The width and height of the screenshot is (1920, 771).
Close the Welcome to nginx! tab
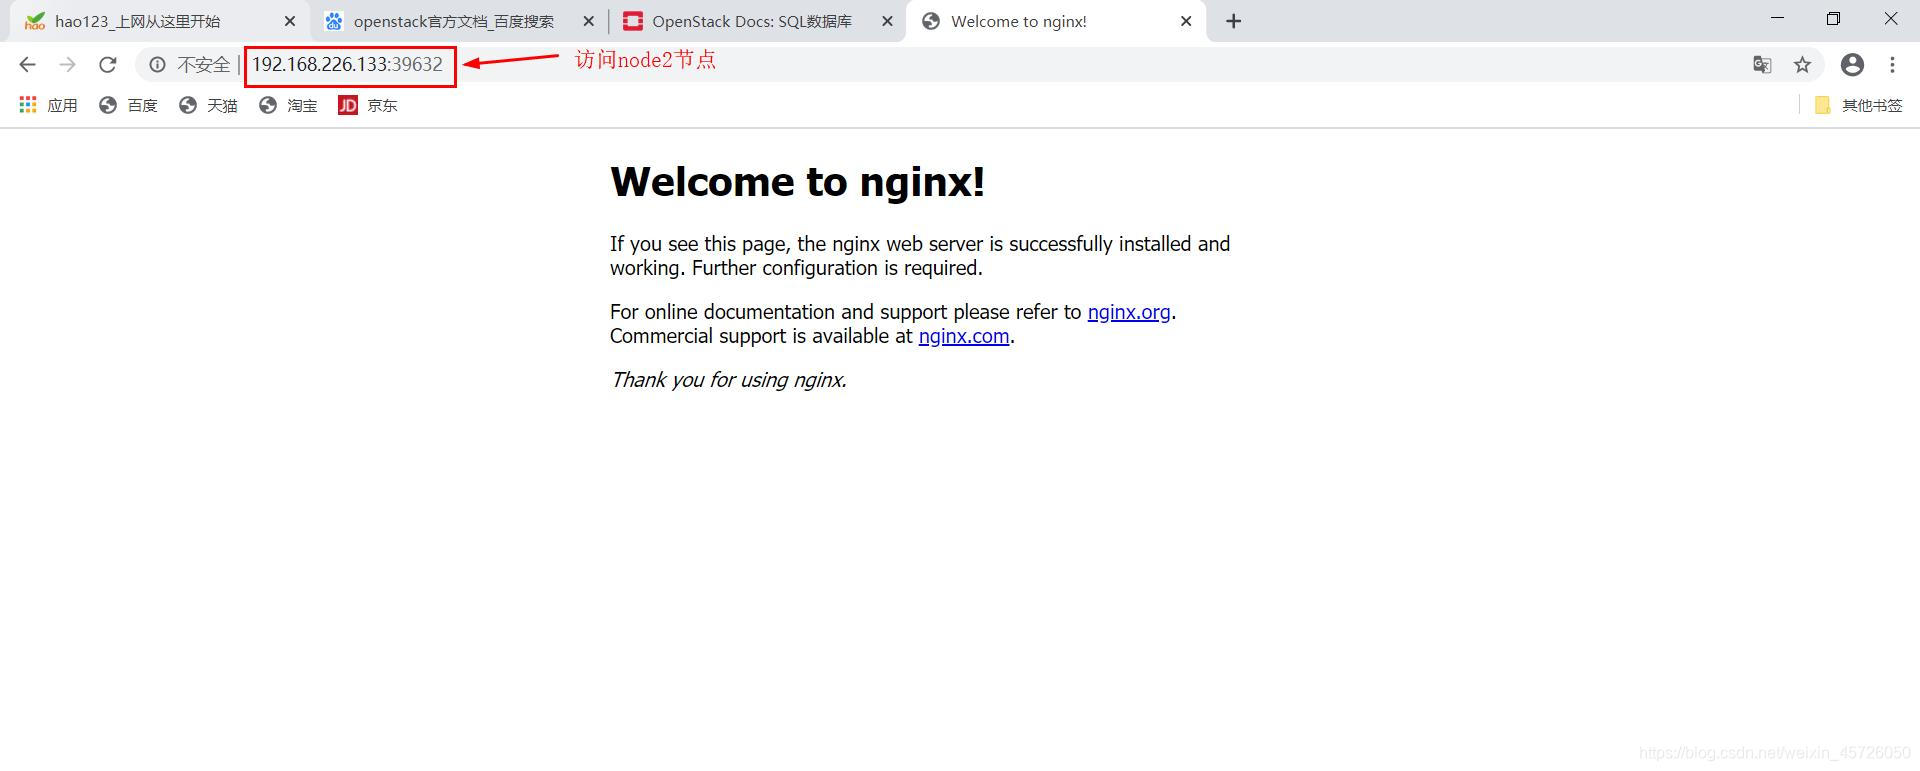tap(1186, 21)
